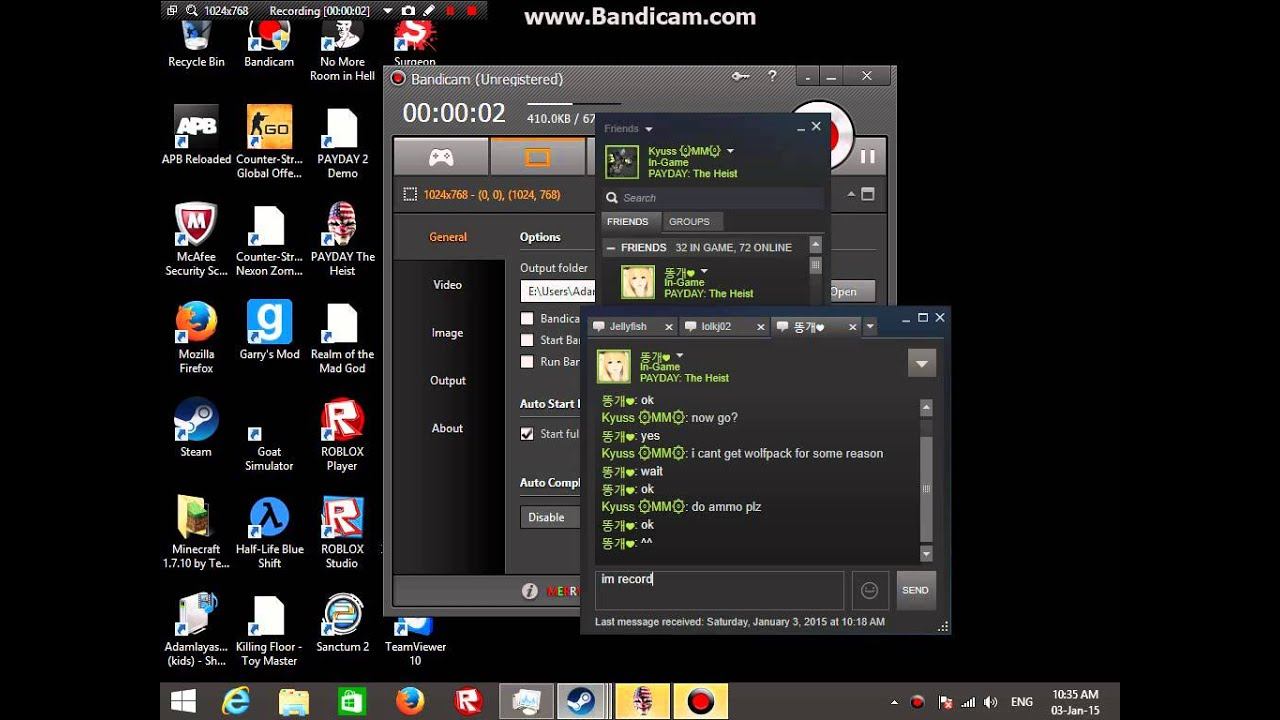Viewport: 1280px width, 720px height.
Task: Uncheck the 'Start ful...' Auto Start checkbox
Action: pyautogui.click(x=527, y=434)
